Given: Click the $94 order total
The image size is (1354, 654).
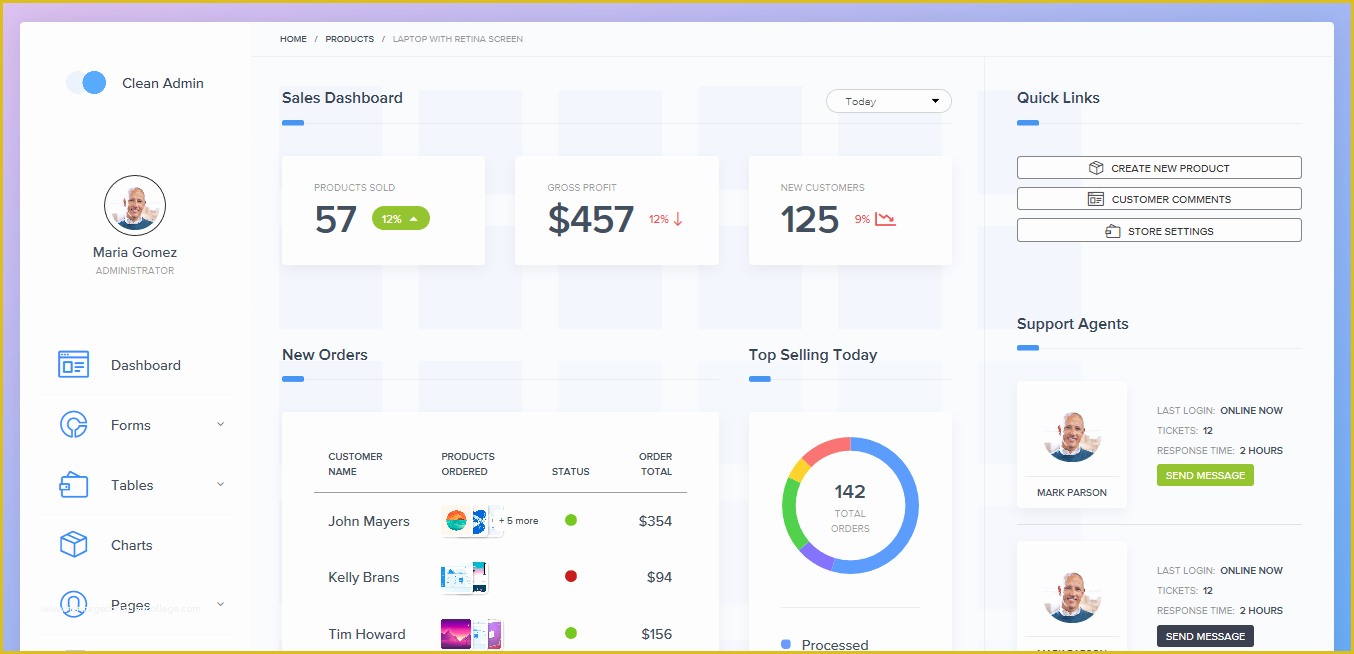Looking at the screenshot, I should (659, 577).
